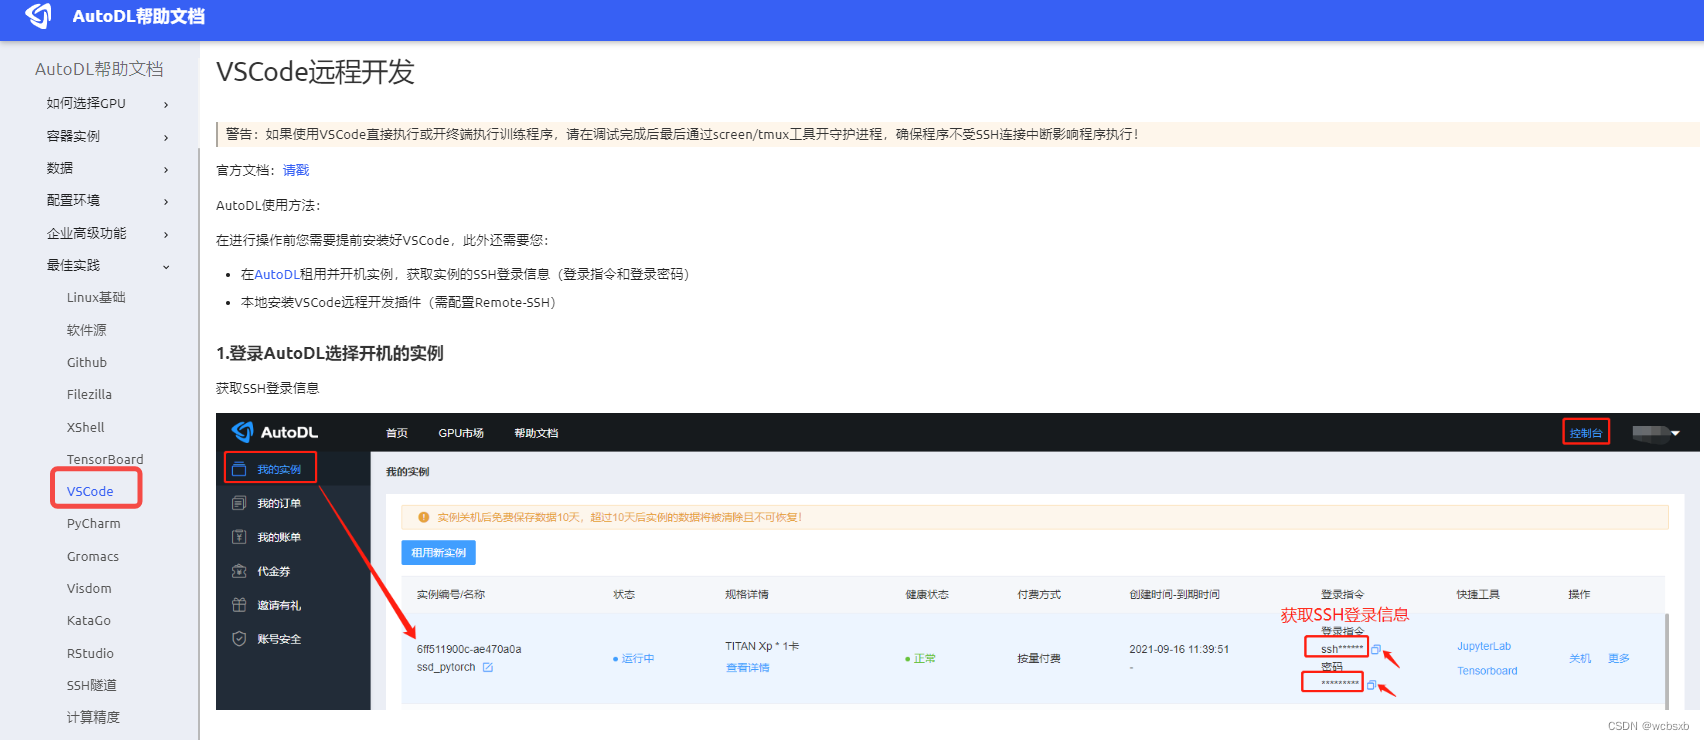
Task: Open the GPU市场 tab in console
Action: 461,433
